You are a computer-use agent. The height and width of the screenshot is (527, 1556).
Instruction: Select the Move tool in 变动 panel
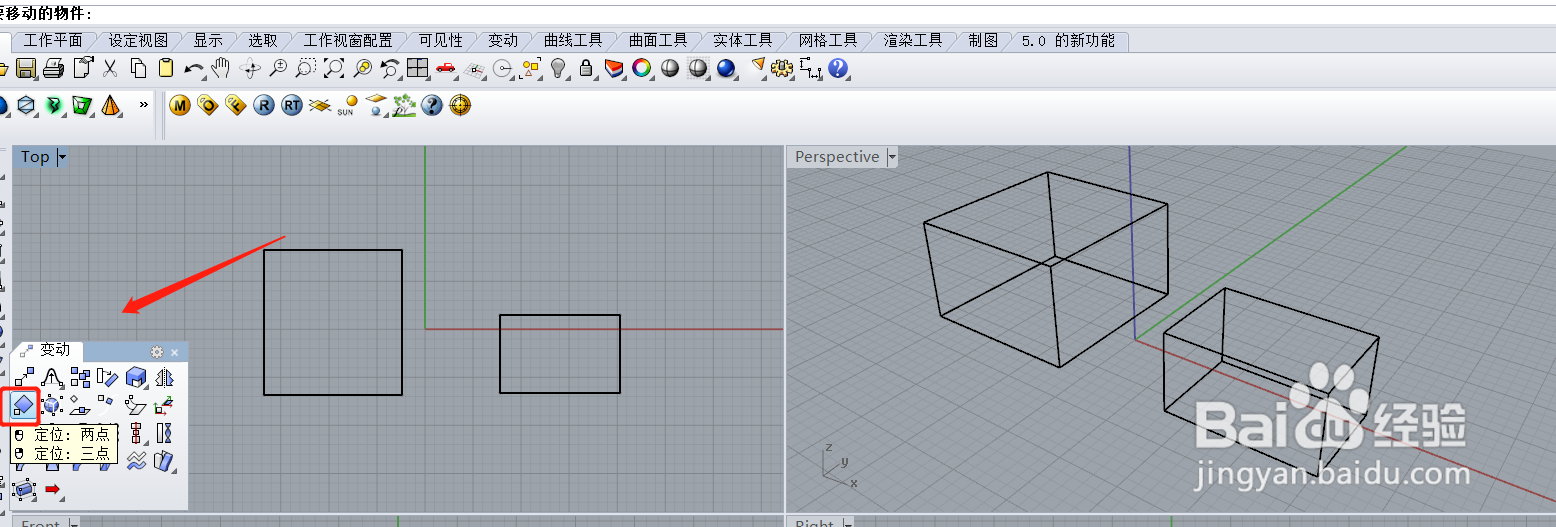(24, 376)
